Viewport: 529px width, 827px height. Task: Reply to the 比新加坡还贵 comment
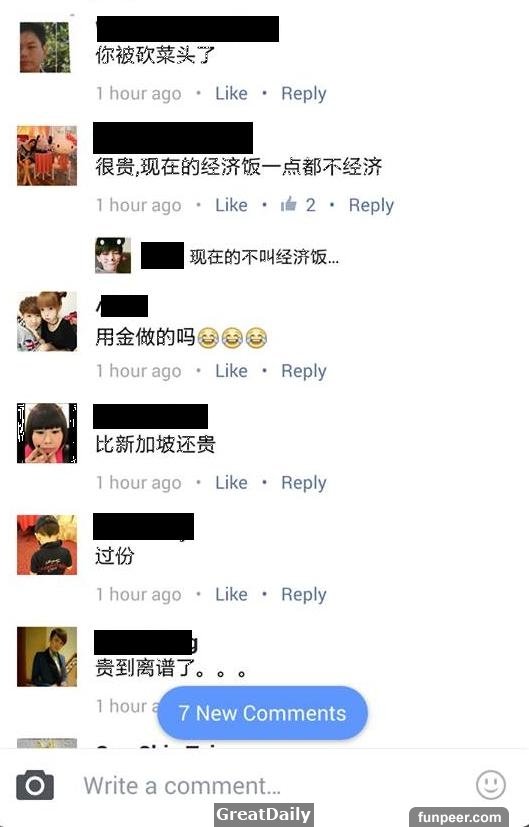[x=304, y=483]
